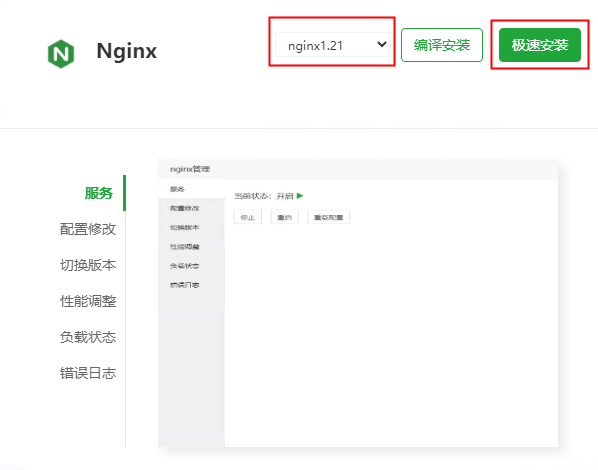Select small 切换版本 item in nginx管理 preview

(185, 227)
